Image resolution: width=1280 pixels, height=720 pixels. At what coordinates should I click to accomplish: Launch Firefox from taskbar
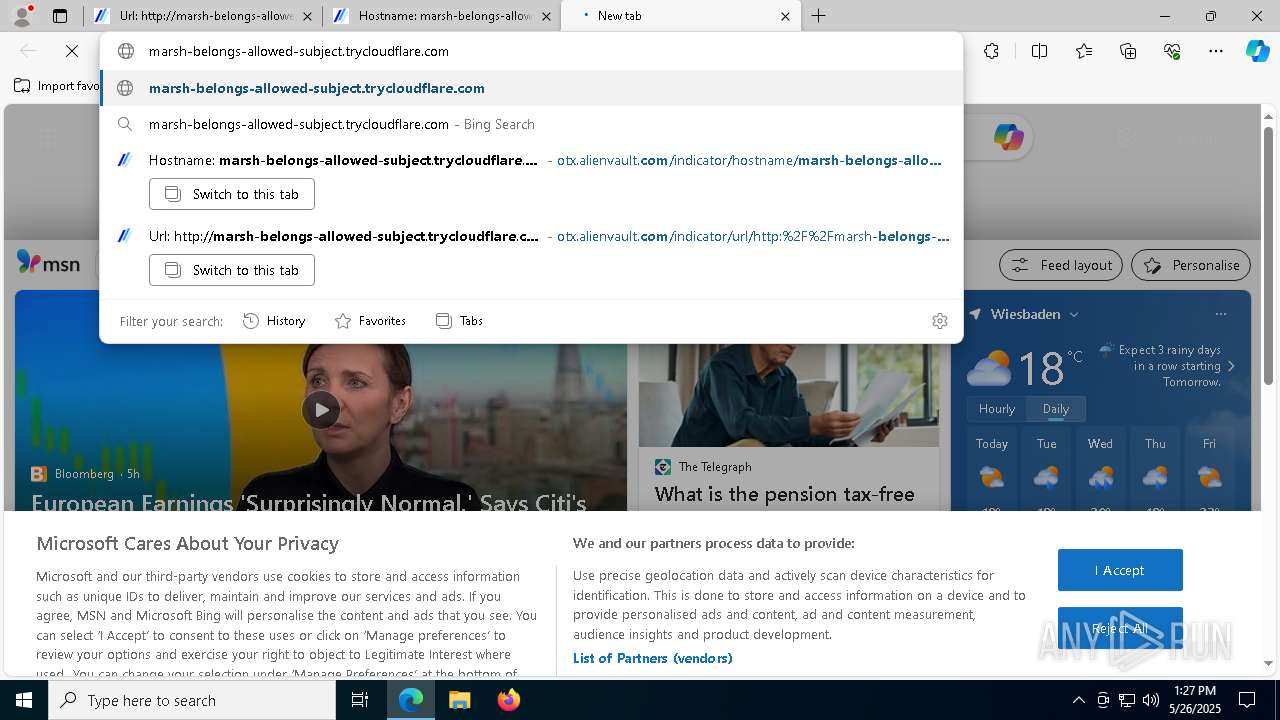coord(508,700)
